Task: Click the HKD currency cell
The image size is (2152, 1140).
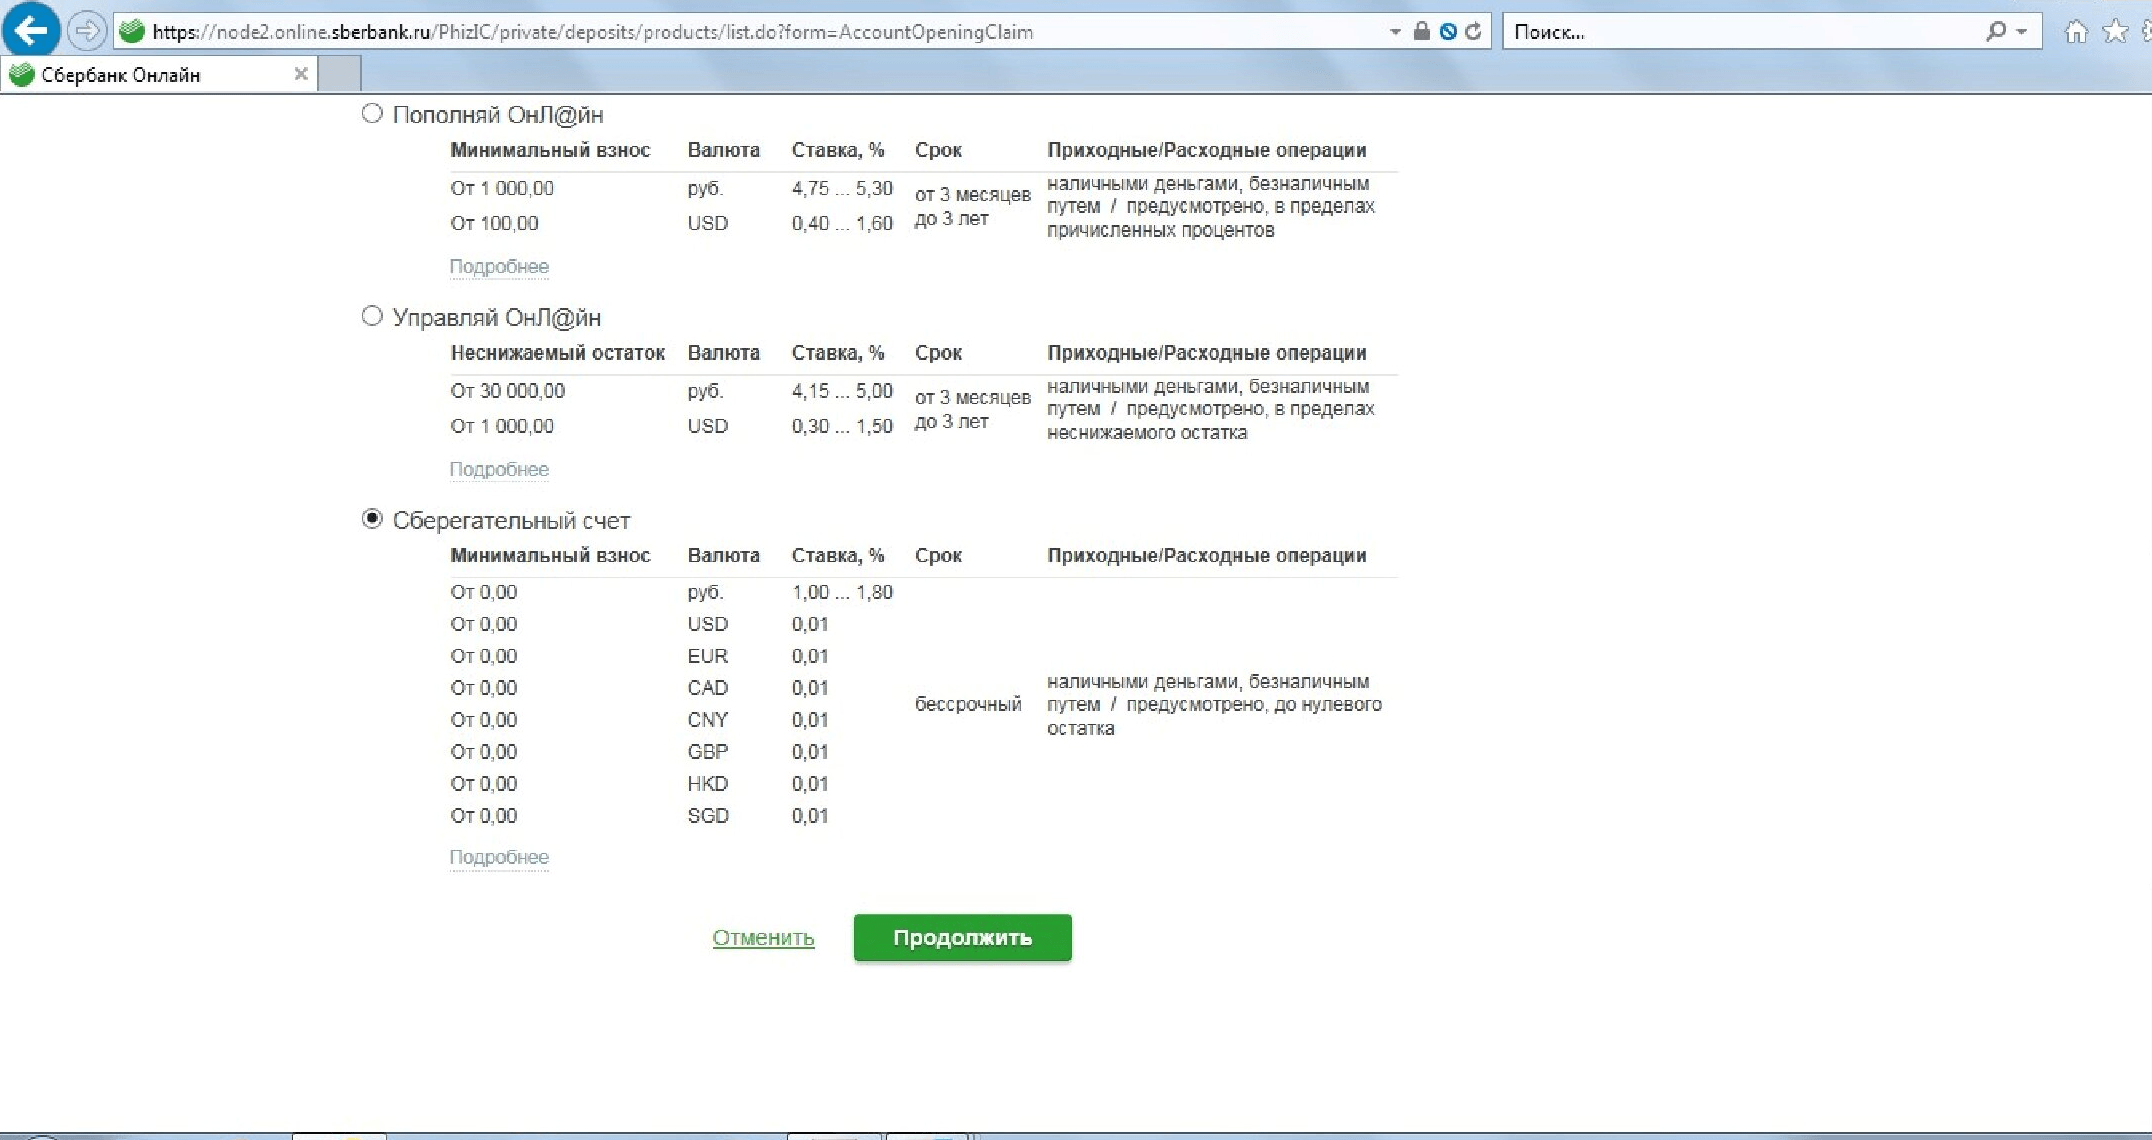Action: 707,784
